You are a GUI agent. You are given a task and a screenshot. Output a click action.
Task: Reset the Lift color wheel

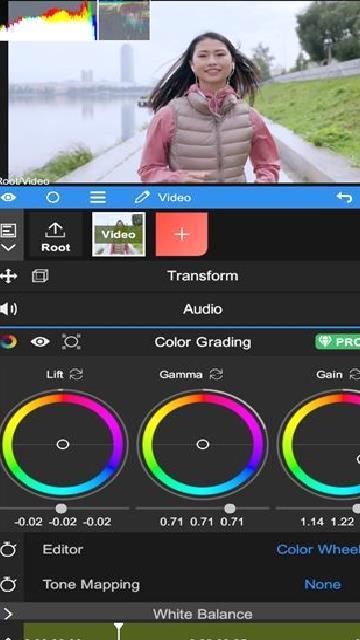click(76, 374)
